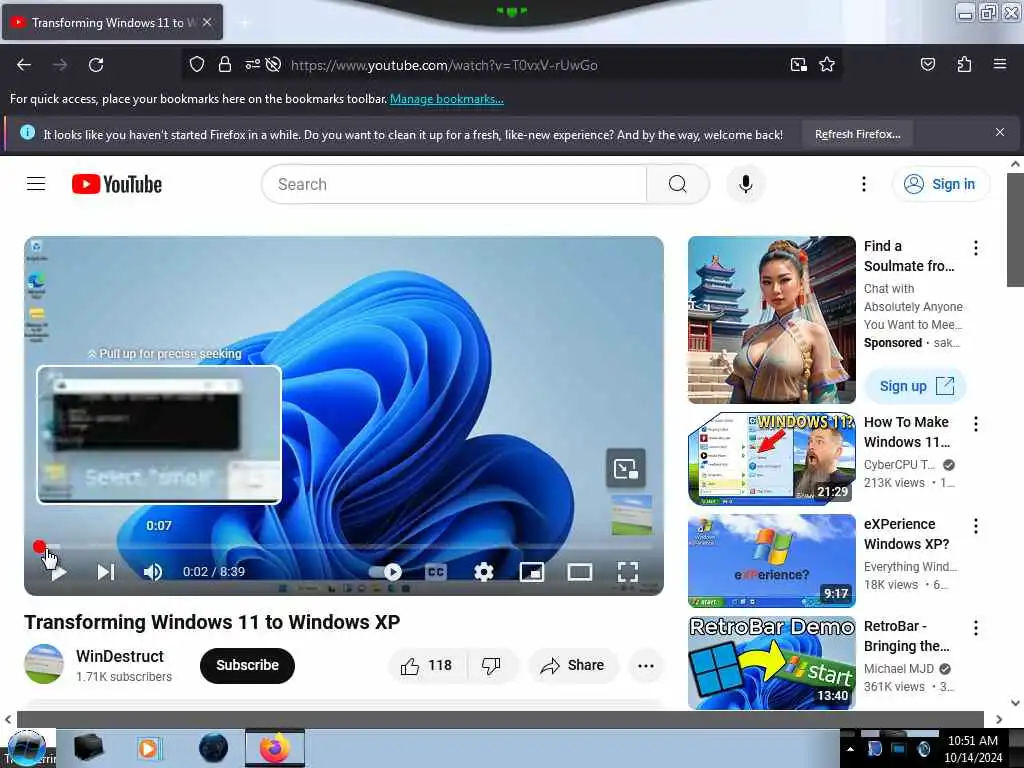The height and width of the screenshot is (768, 1024).
Task: Click Sign in button
Action: click(941, 184)
